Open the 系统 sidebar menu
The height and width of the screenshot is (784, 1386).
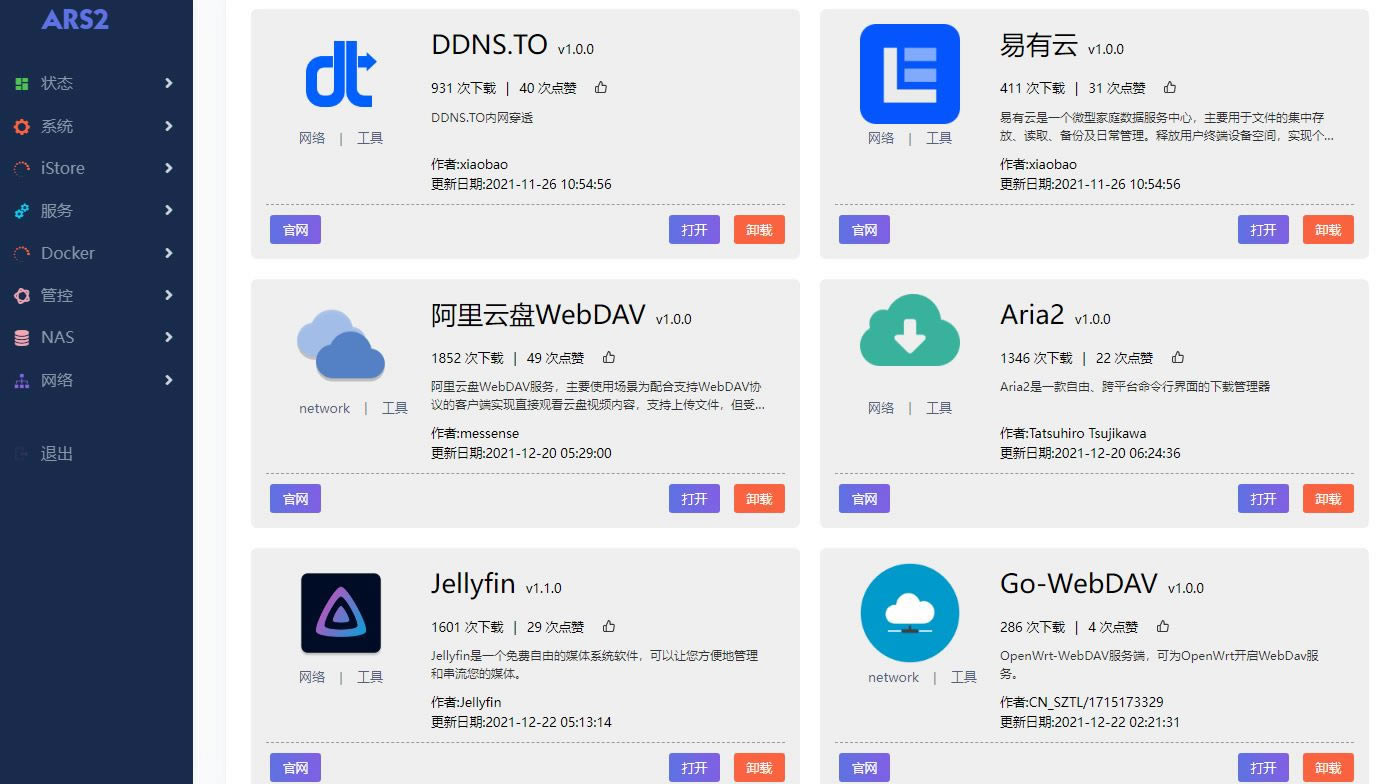[96, 126]
